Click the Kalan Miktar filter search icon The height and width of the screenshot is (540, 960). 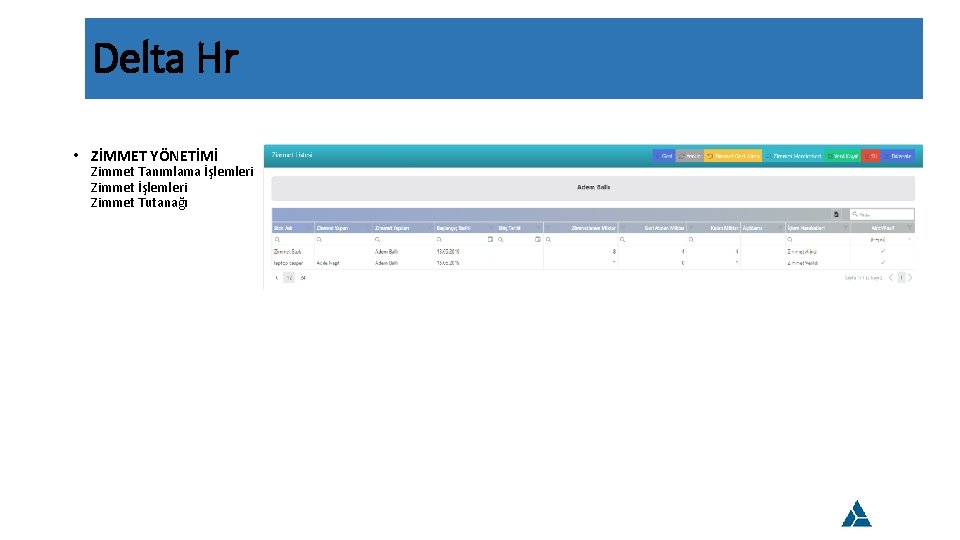(691, 239)
